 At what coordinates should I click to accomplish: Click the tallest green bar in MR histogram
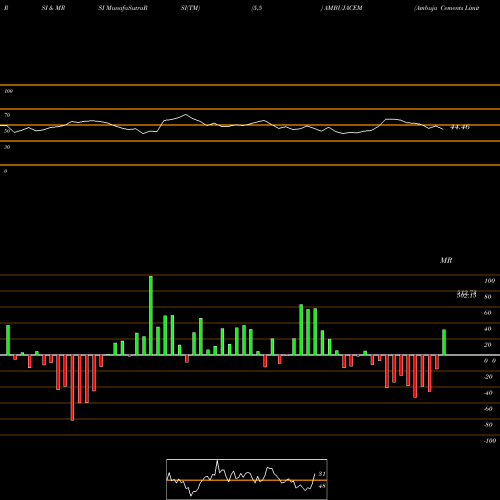click(x=151, y=315)
